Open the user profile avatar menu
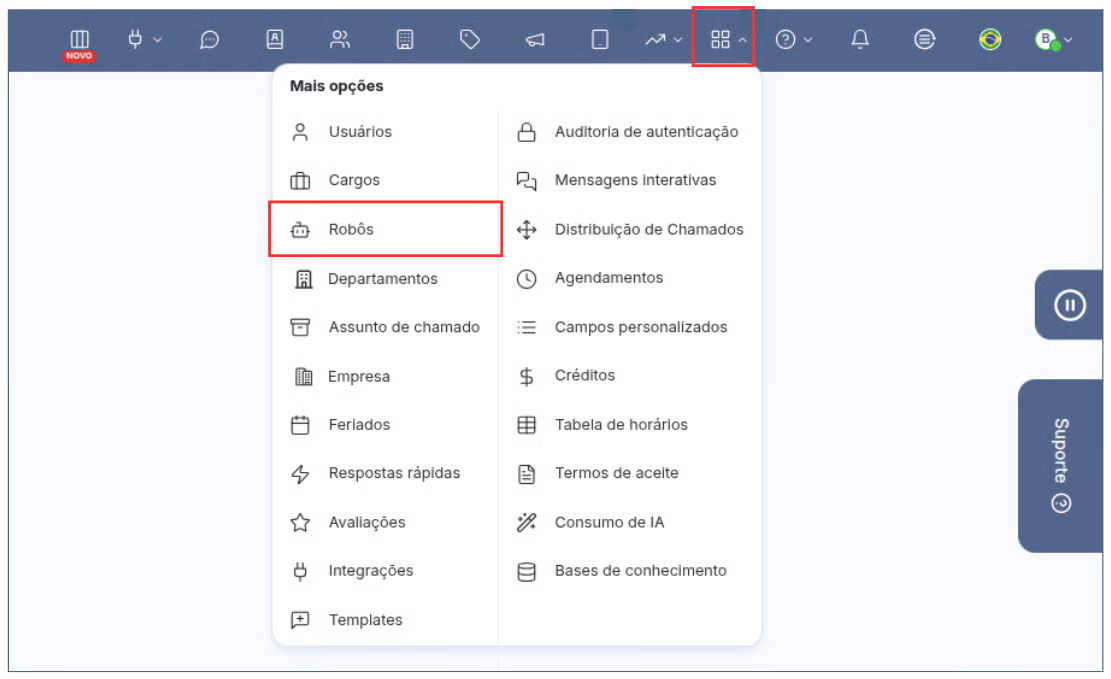The width and height of the screenshot is (1111, 679). (x=1052, y=40)
